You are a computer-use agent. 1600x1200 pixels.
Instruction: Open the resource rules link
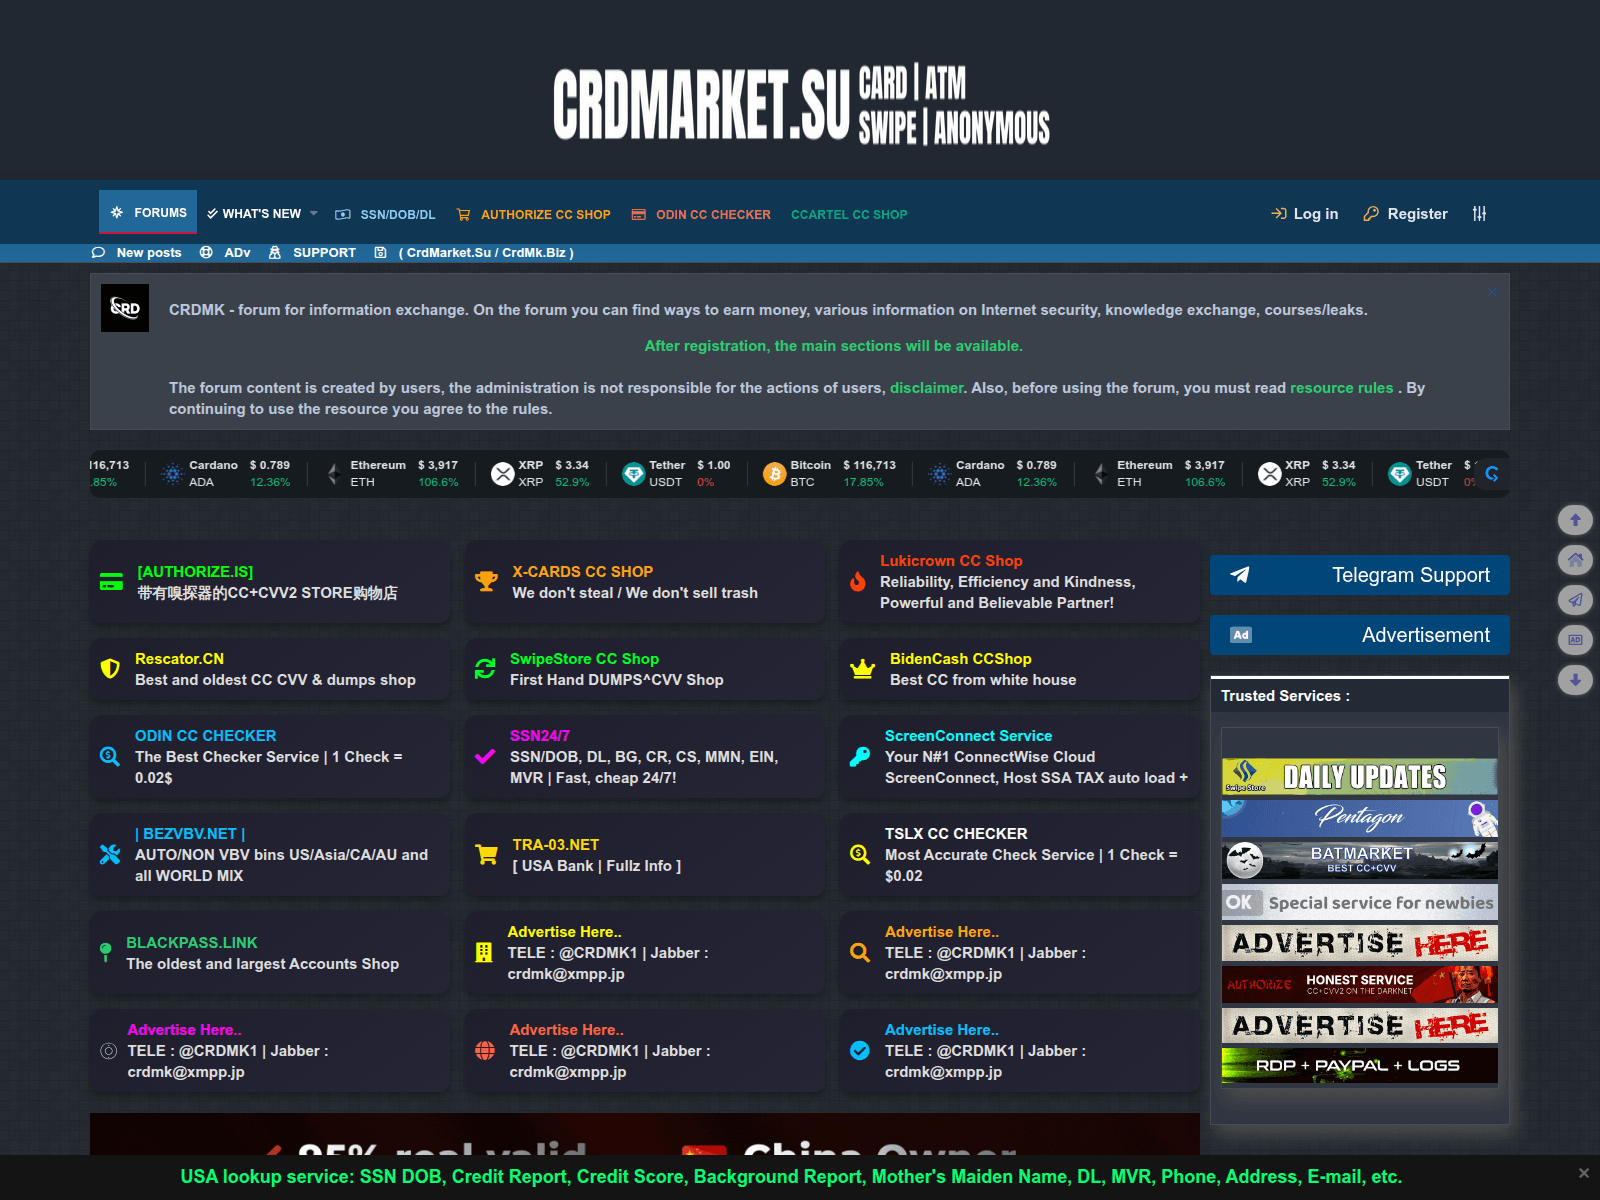point(1341,388)
